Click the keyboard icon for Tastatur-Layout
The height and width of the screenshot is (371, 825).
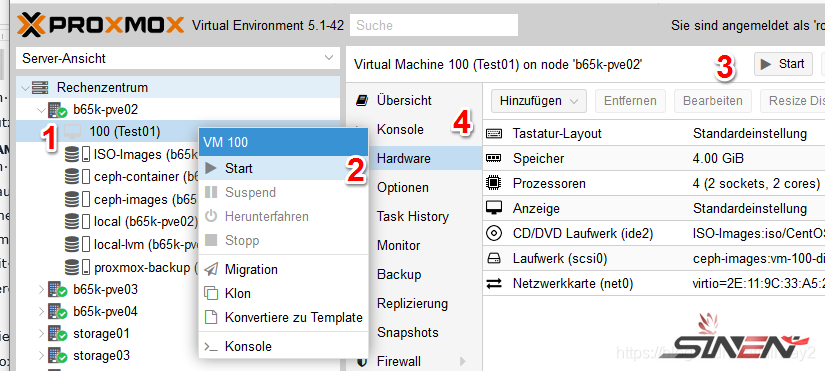tap(494, 134)
